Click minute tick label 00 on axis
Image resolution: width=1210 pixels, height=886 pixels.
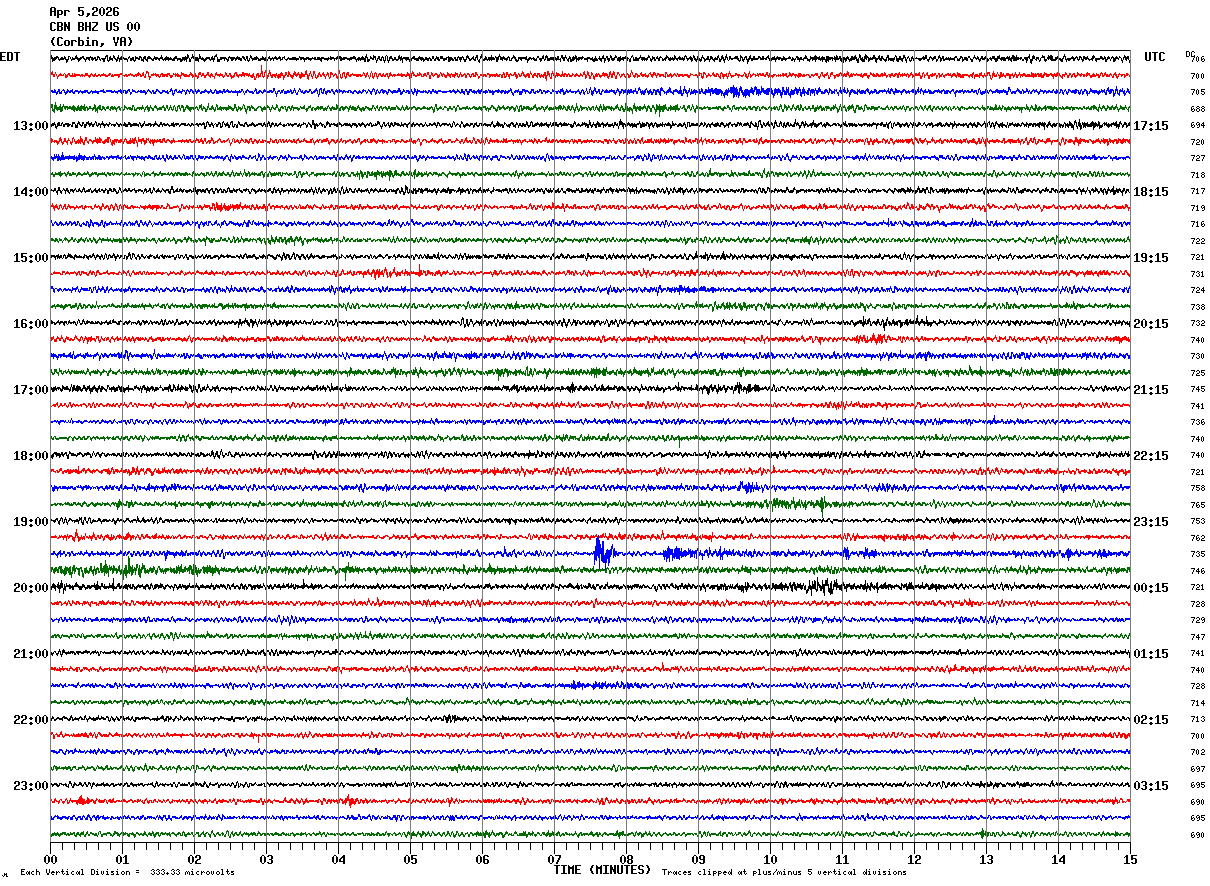pyautogui.click(x=50, y=859)
